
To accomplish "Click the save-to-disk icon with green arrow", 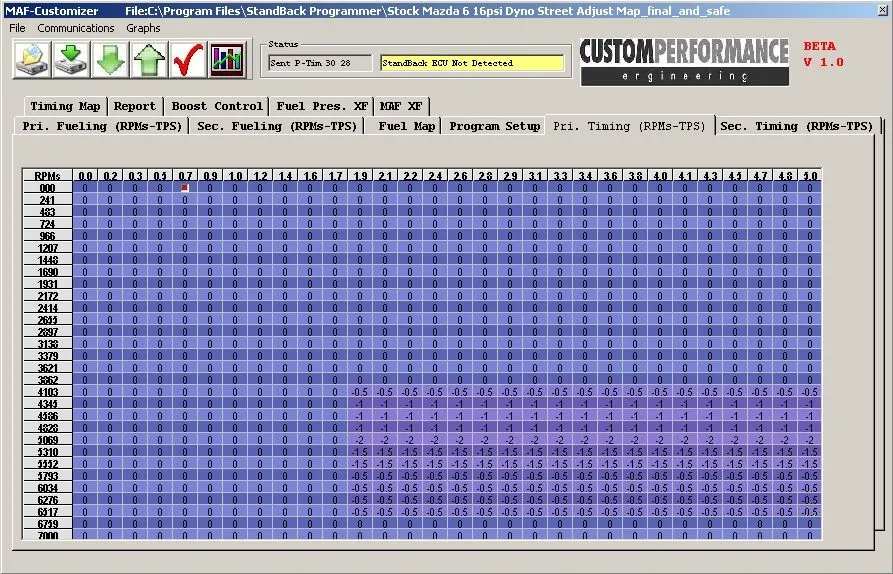I will point(70,60).
